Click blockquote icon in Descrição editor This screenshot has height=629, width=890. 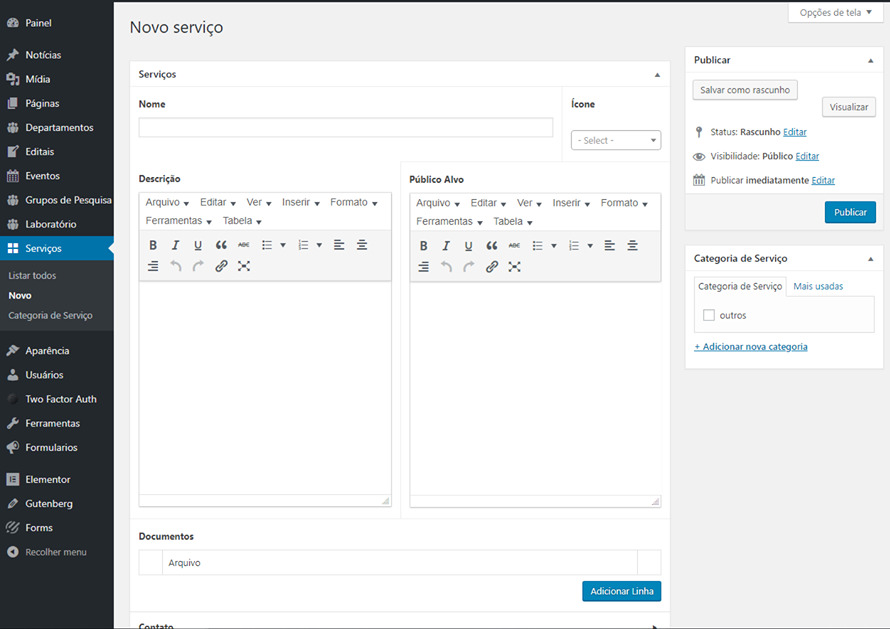tap(221, 245)
